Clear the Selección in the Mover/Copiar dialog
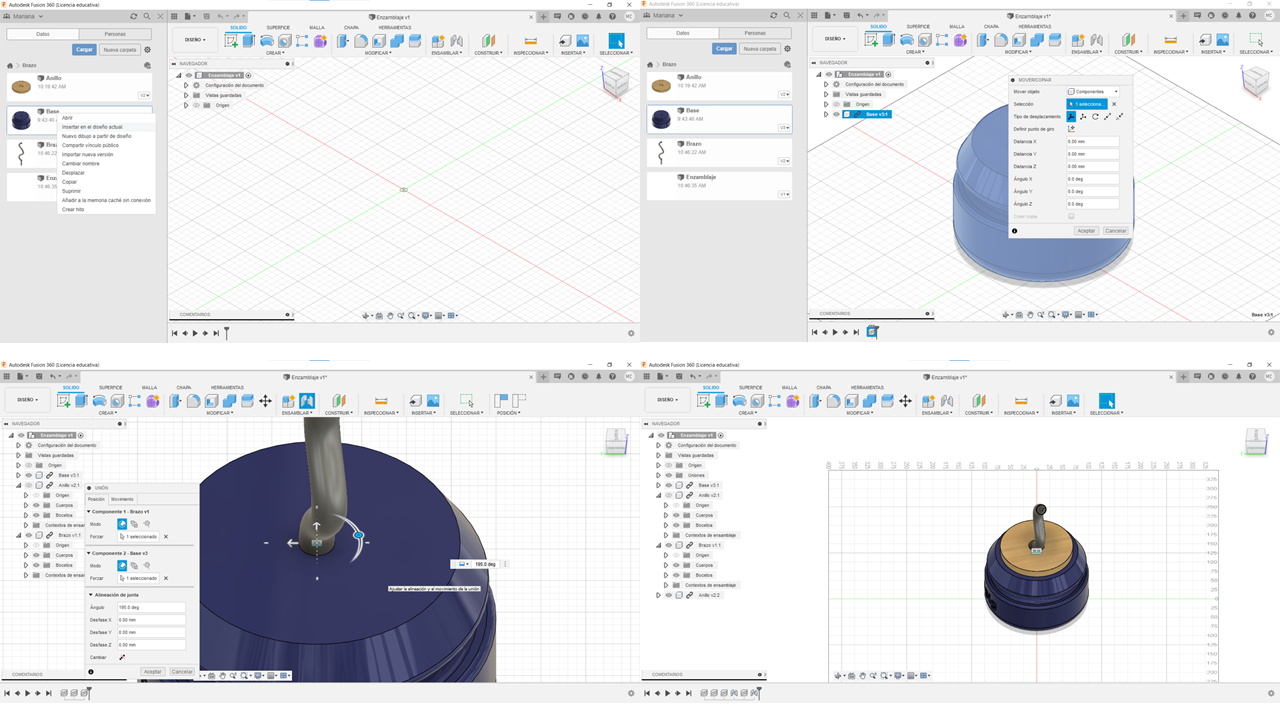Viewport: 1280px width, 720px height. click(x=1114, y=104)
